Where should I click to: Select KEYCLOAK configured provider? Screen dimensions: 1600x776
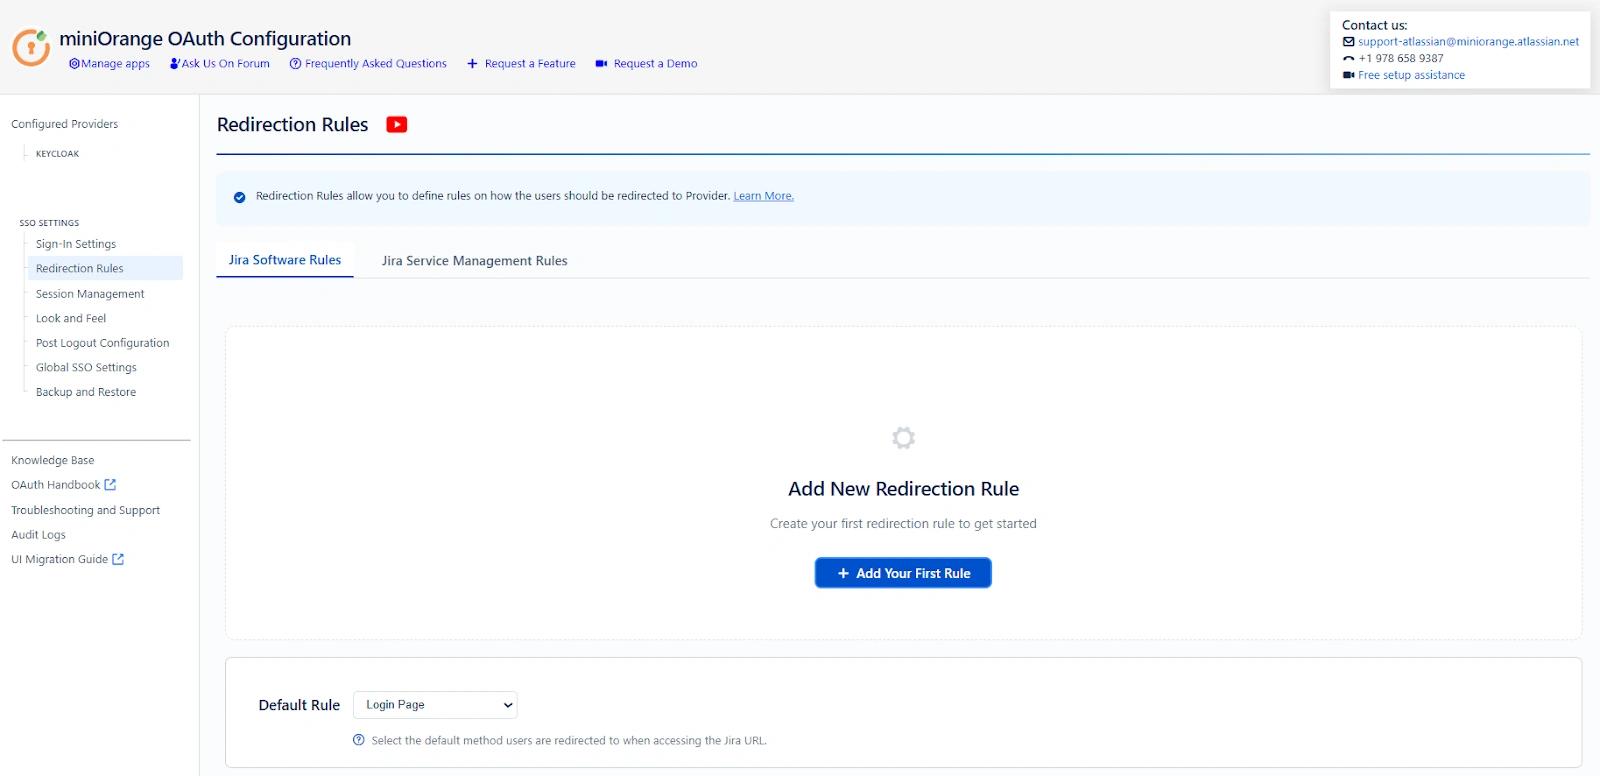point(57,154)
